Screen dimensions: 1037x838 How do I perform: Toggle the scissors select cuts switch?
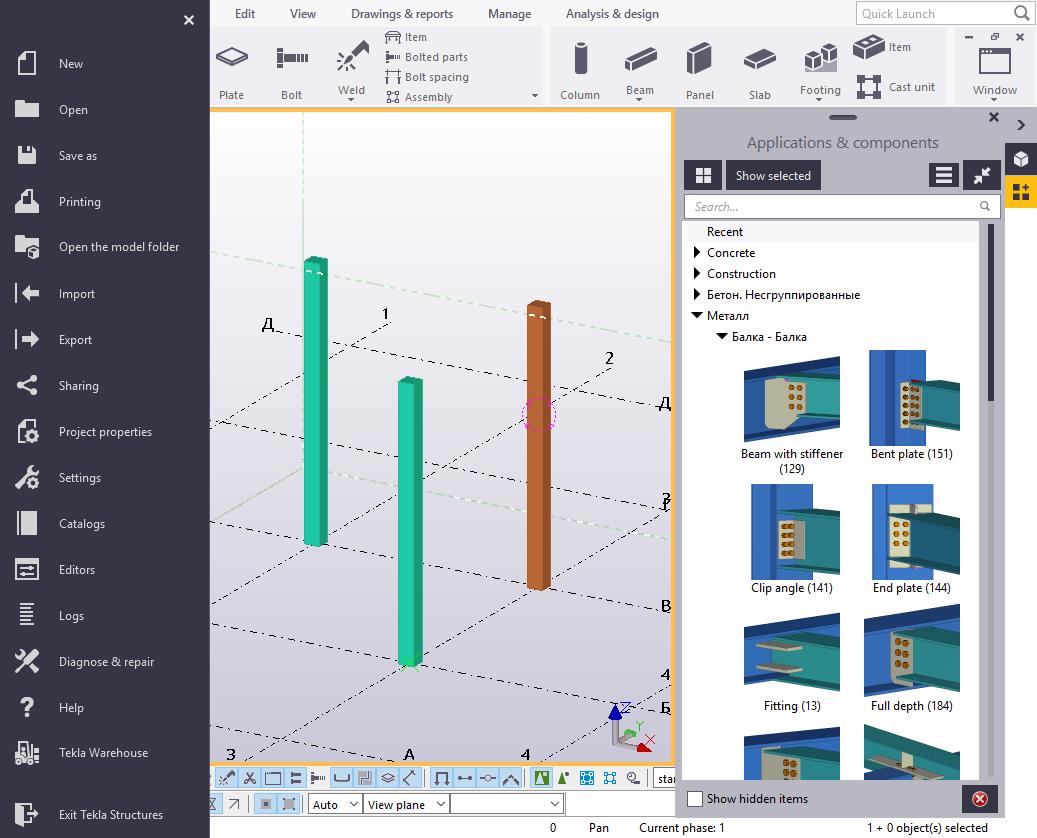click(x=250, y=778)
